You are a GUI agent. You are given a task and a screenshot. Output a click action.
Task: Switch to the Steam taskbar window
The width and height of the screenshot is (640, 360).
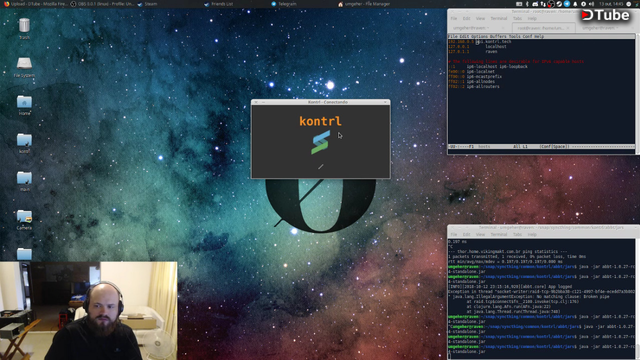(x=147, y=4)
